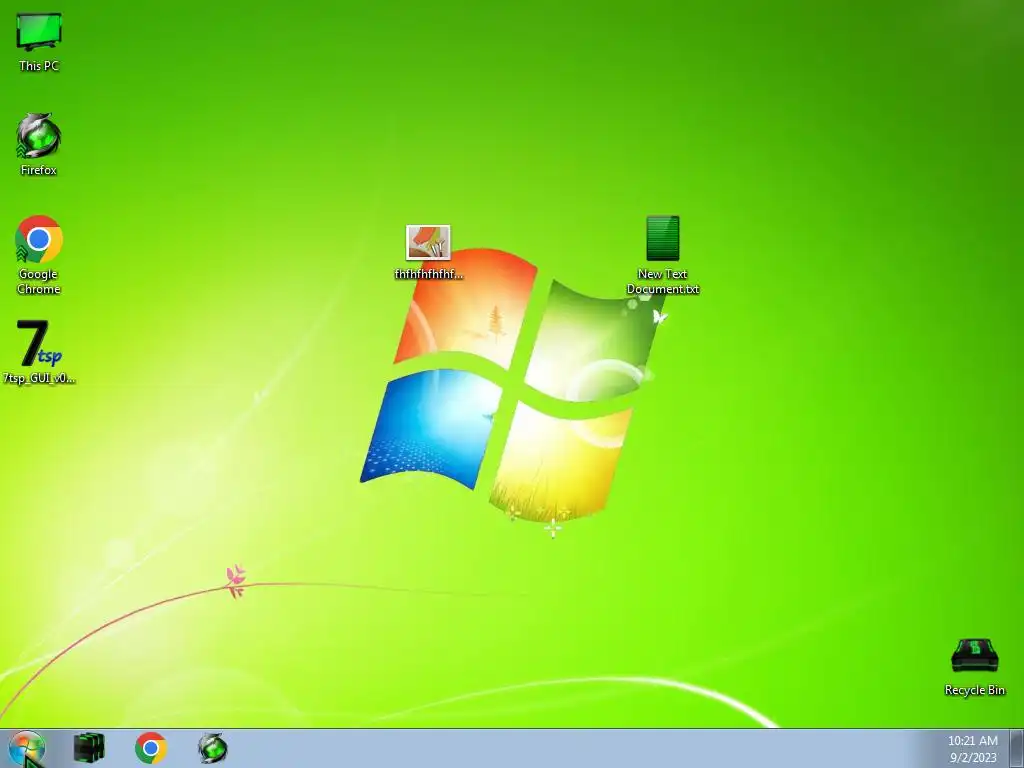1024x768 pixels.
Task: Open the clock showing 10:21 AM
Action: pos(973,749)
